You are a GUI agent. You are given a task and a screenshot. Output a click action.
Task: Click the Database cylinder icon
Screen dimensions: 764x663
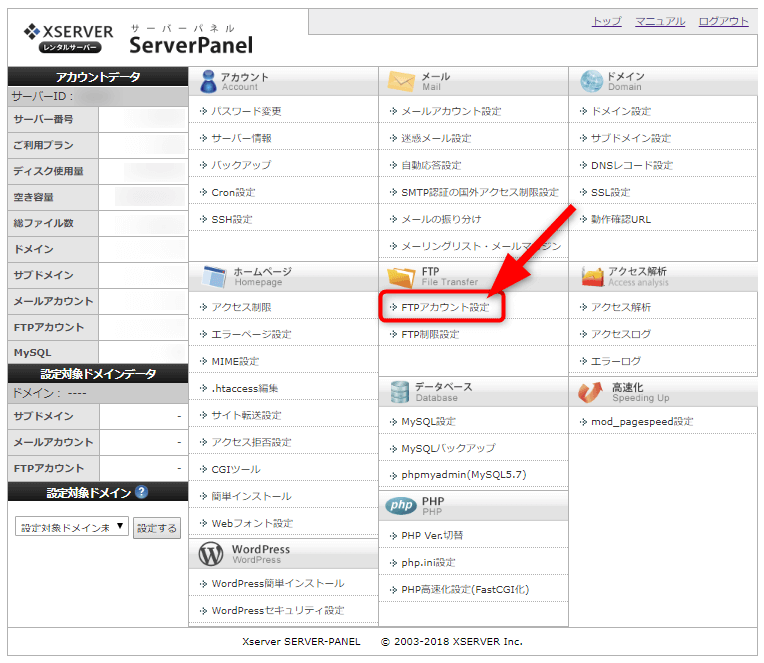[399, 391]
